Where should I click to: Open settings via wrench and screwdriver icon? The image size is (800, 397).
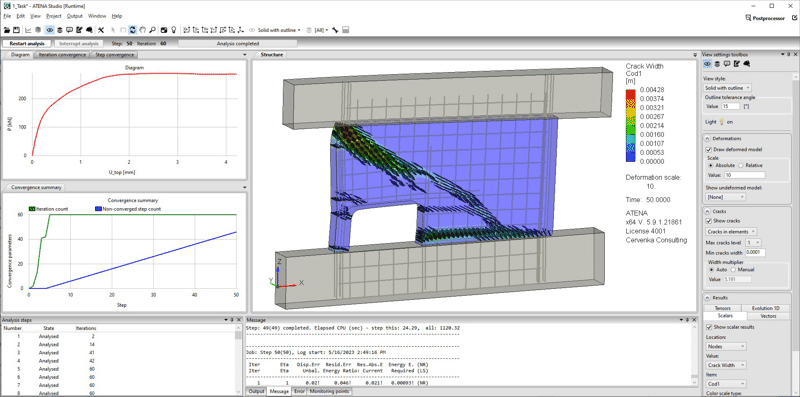coord(101,30)
